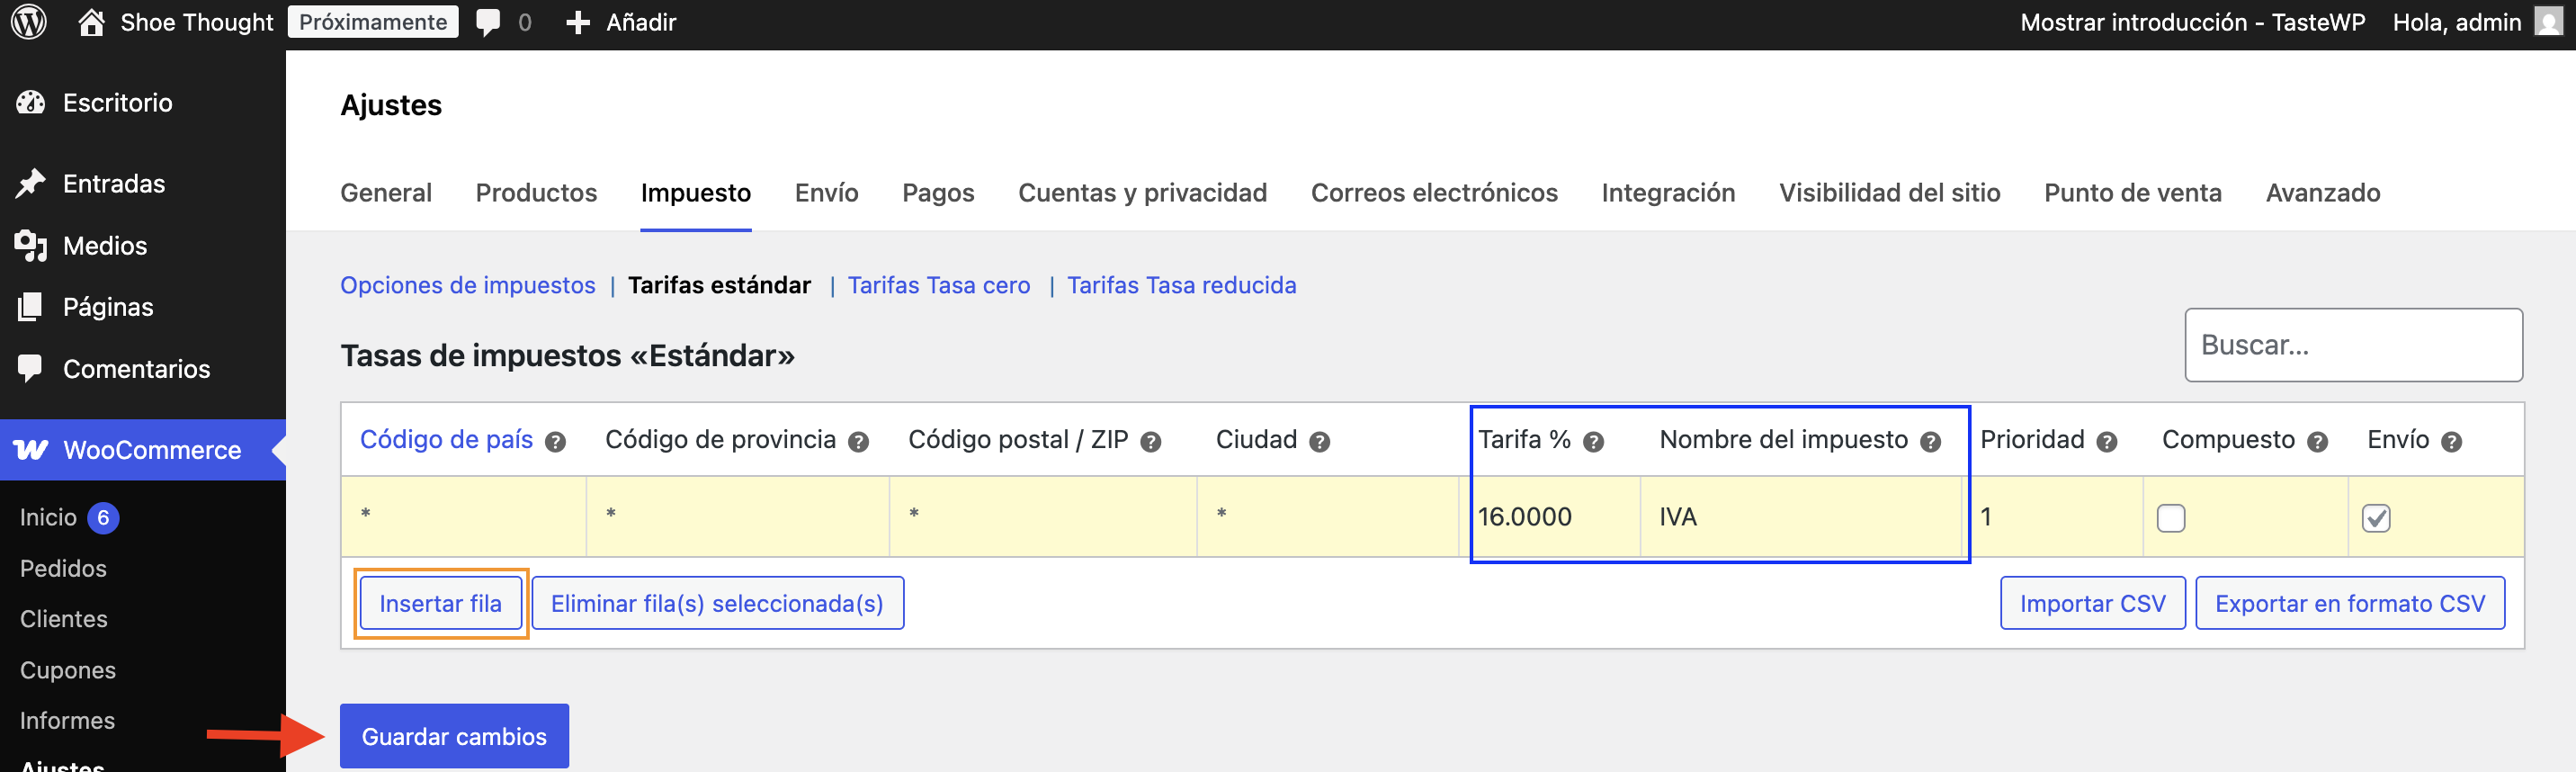Click Exportar en formato CSV button

(2349, 603)
